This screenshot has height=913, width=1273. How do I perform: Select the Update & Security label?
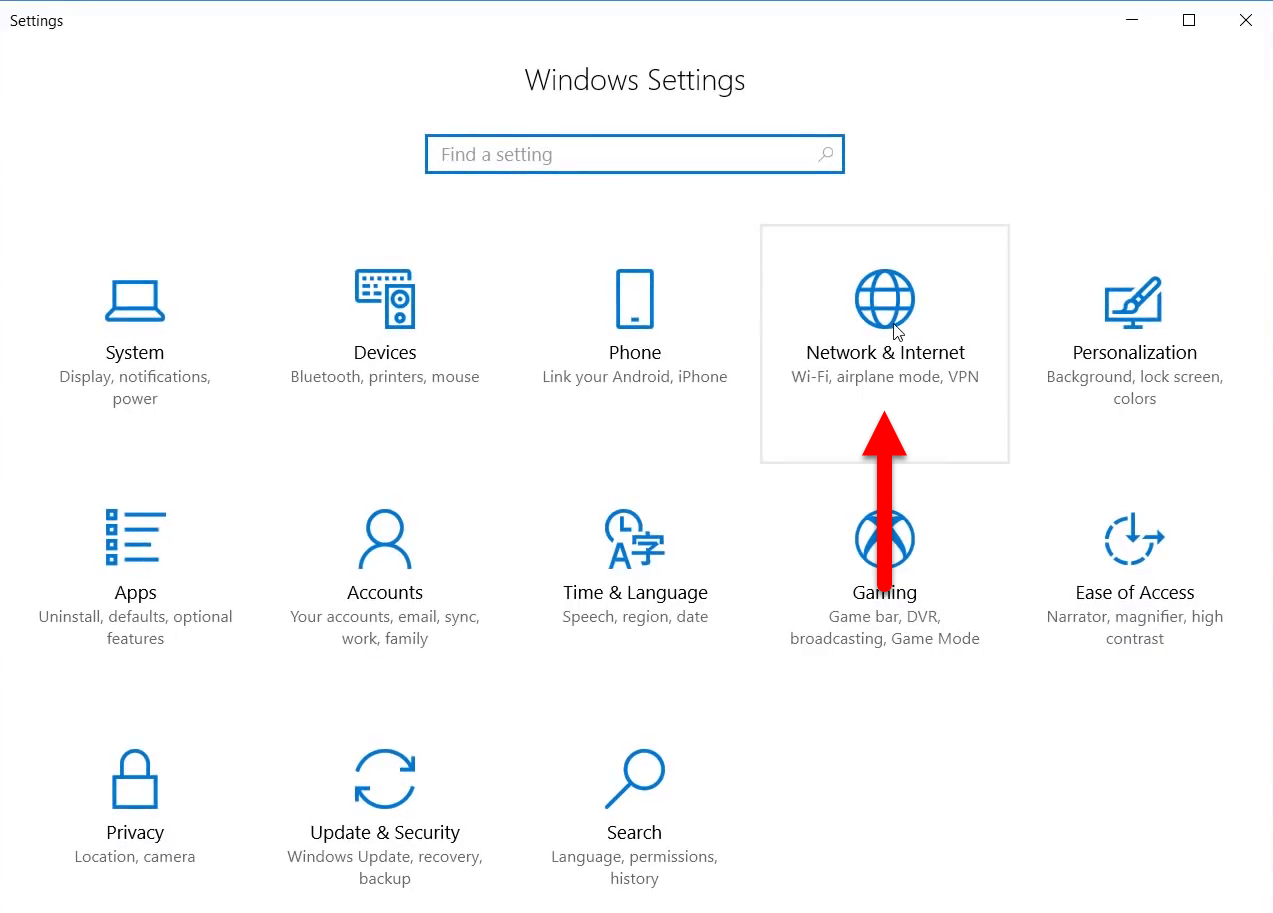(x=385, y=832)
